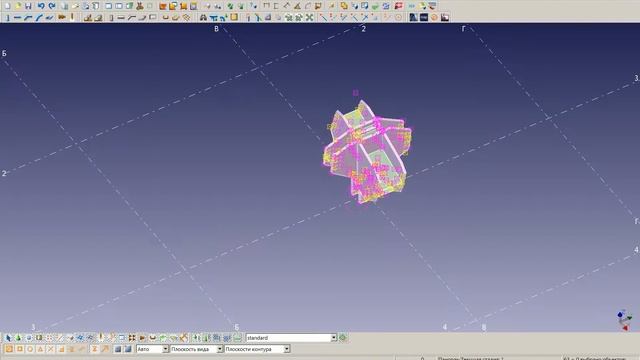This screenshot has width=640, height=360.
Task: Click the green gear icon beside standard filter
Action: tap(343, 338)
